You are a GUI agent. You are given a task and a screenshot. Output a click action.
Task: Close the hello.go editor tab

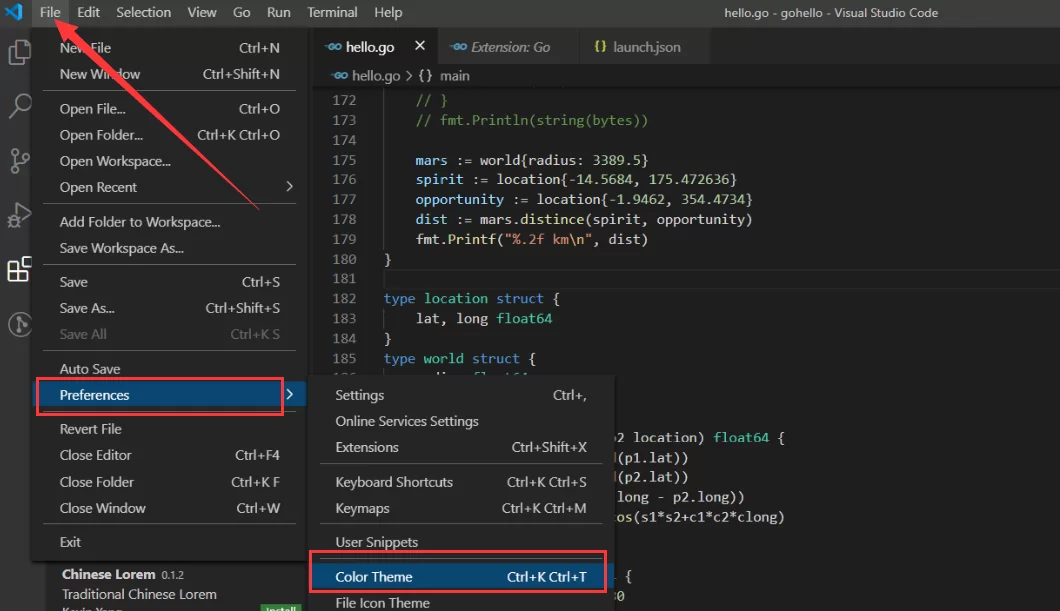click(x=419, y=46)
